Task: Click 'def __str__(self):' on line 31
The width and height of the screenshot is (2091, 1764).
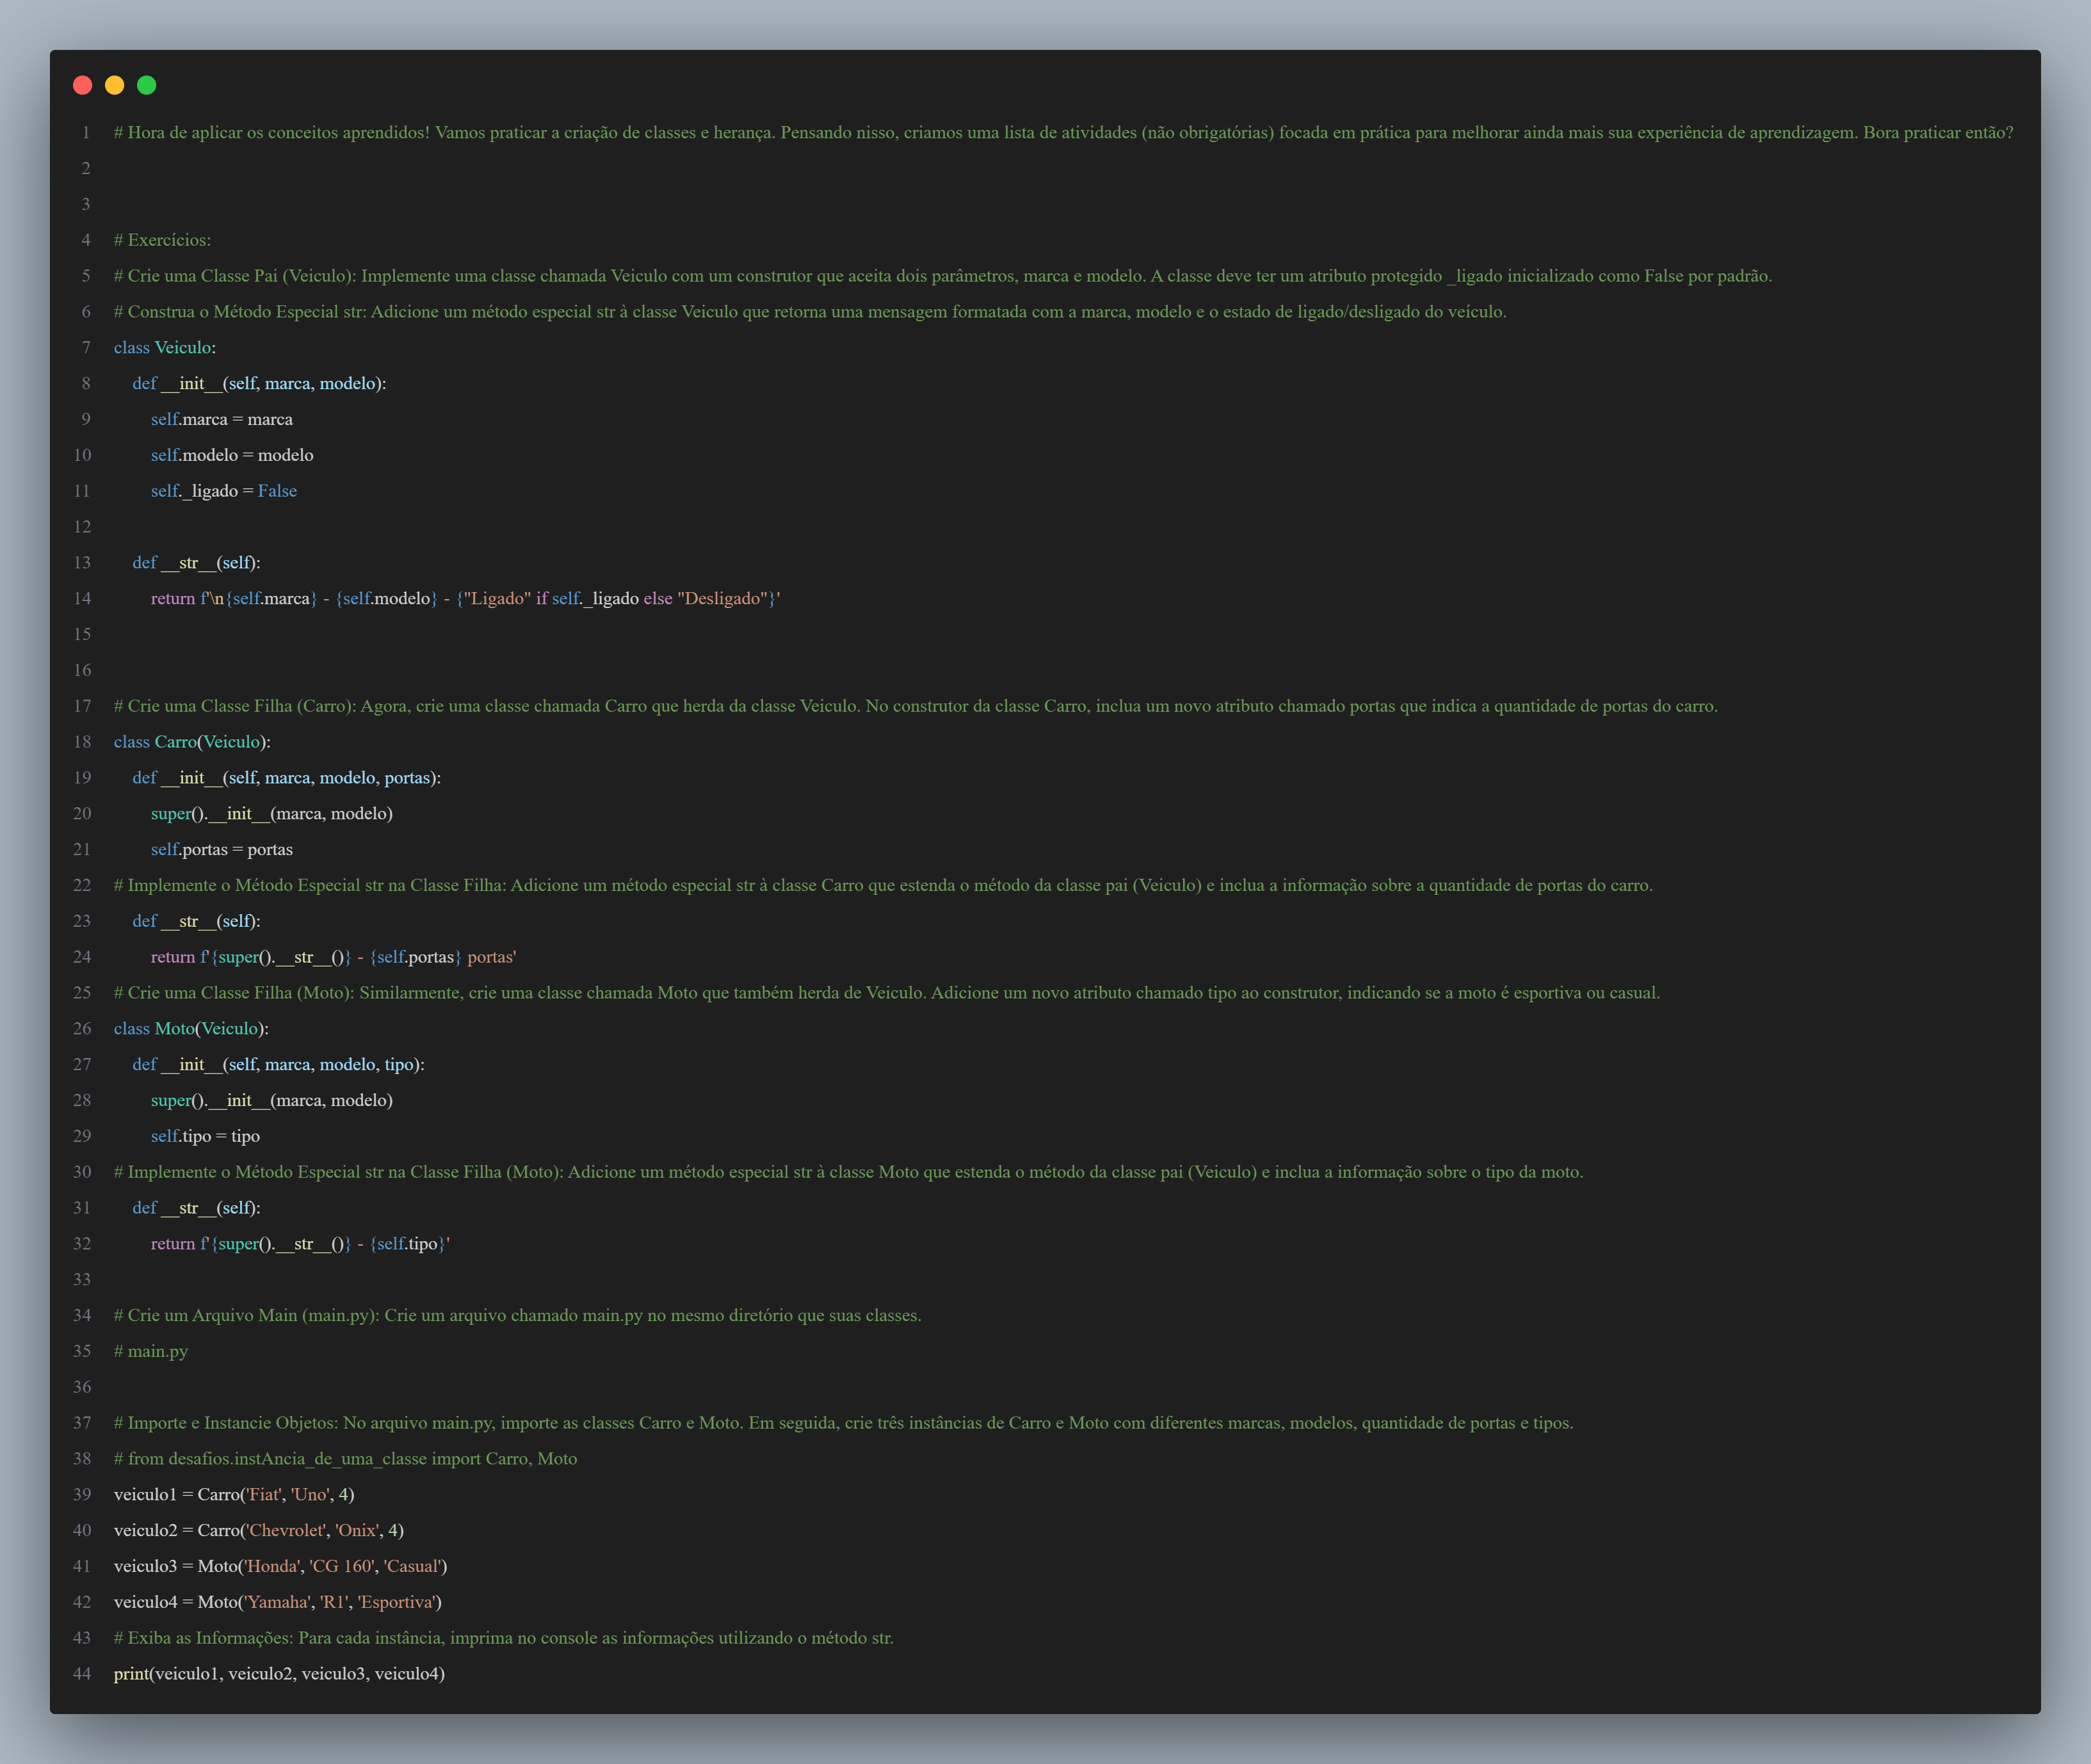Action: [196, 1208]
